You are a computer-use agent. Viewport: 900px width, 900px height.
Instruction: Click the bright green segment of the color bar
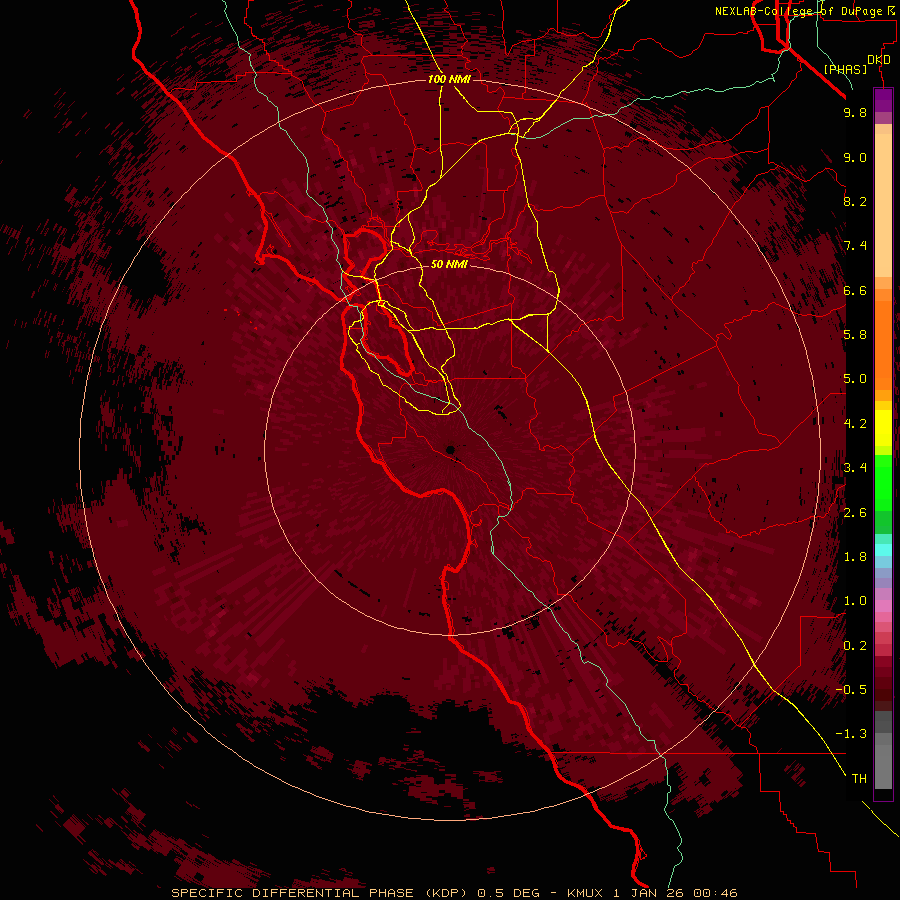click(x=883, y=482)
